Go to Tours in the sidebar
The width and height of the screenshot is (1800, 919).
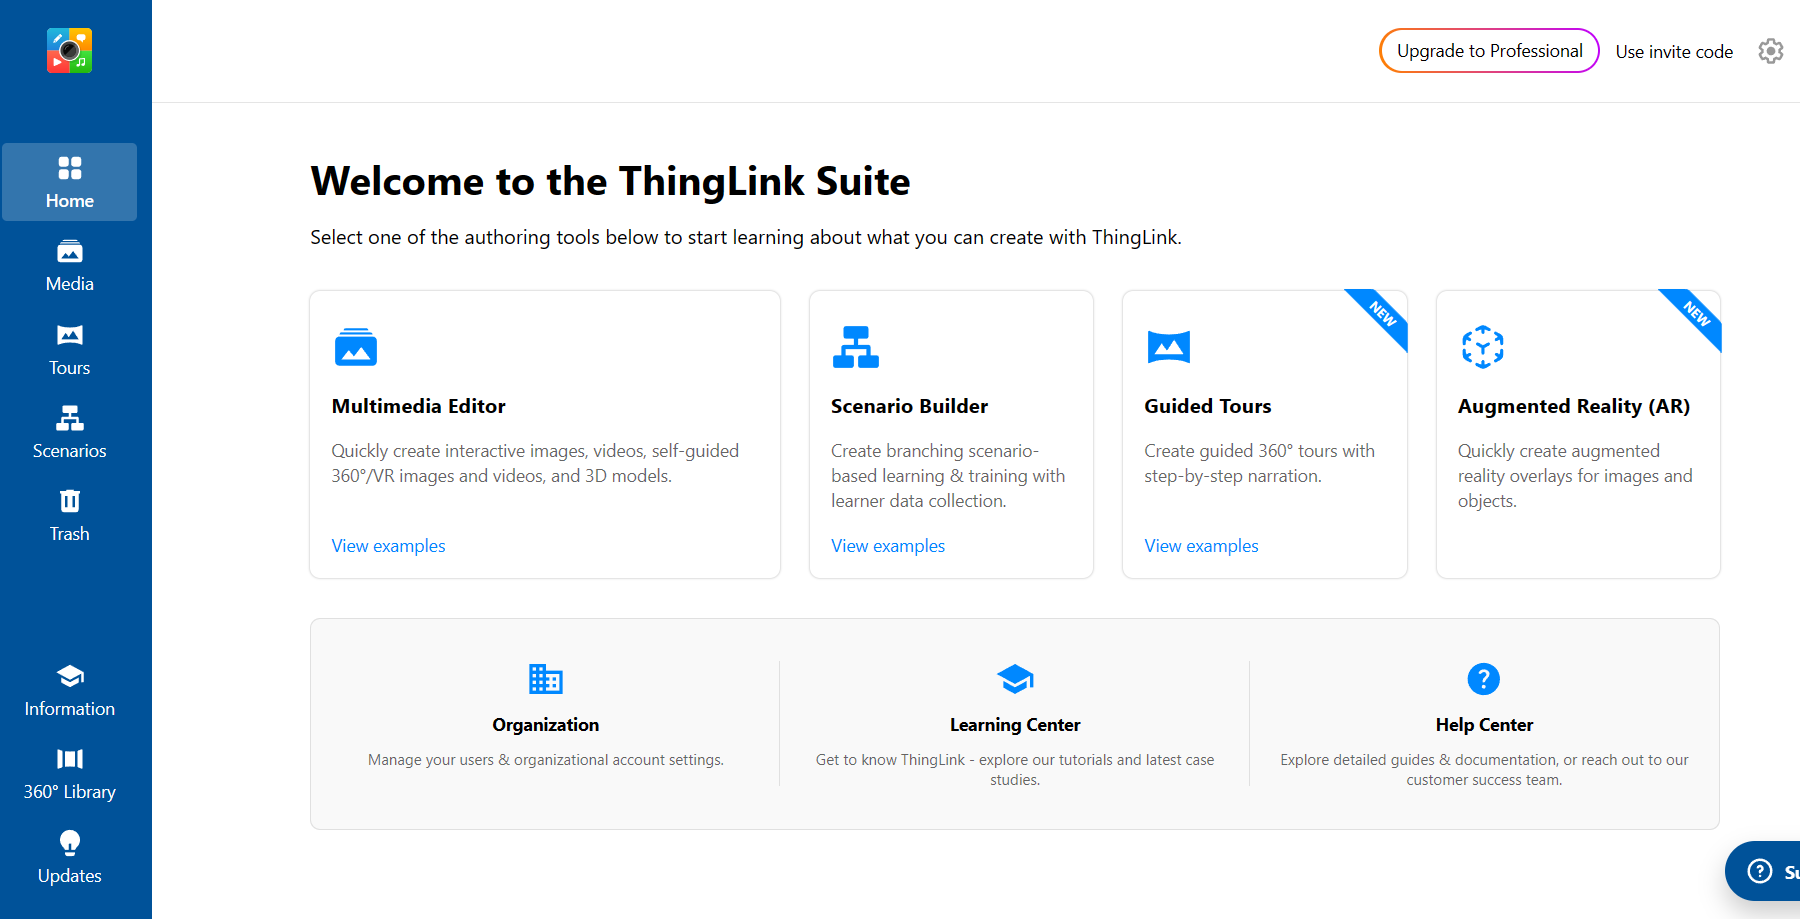click(69, 350)
